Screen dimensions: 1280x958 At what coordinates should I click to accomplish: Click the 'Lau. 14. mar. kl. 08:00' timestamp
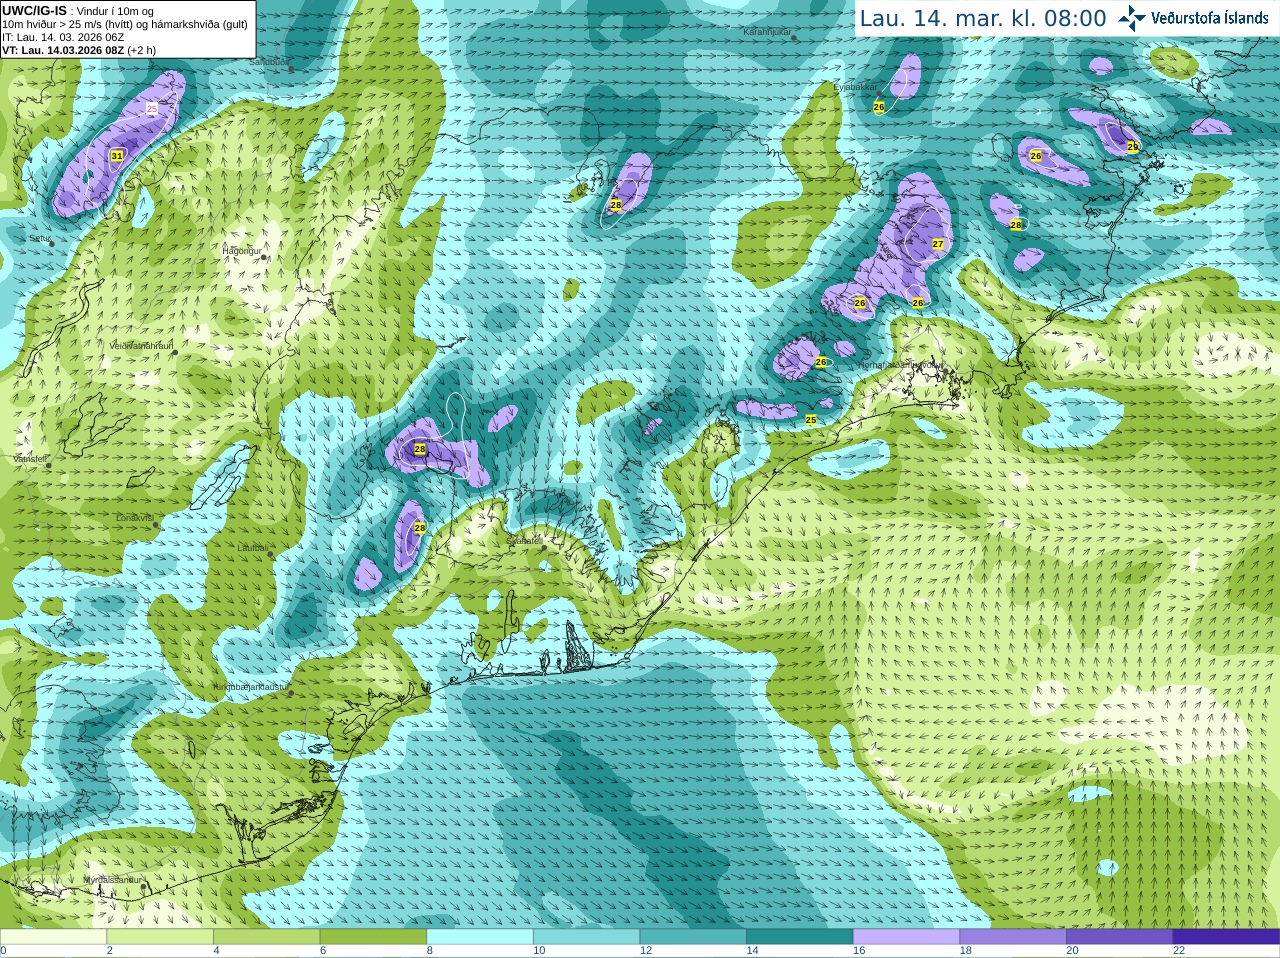[983, 18]
